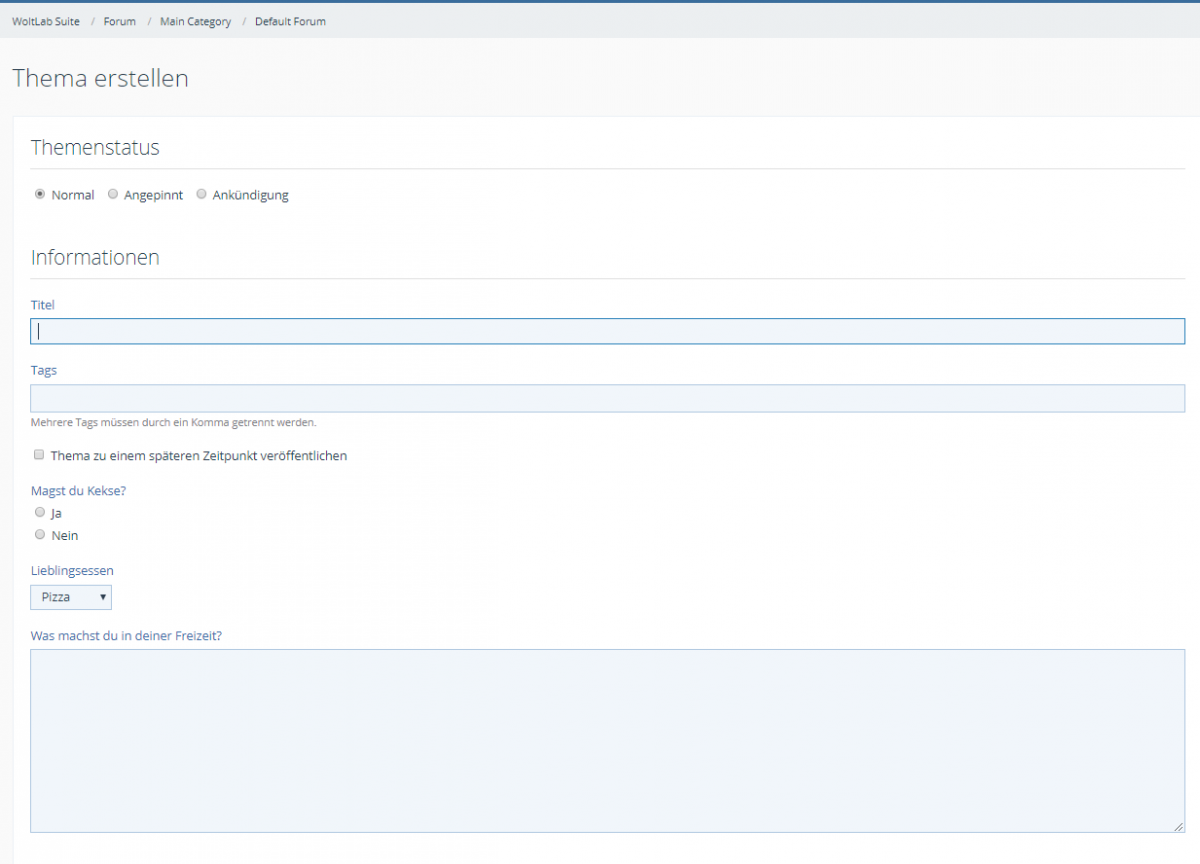Select the Normal topic status

tap(40, 194)
